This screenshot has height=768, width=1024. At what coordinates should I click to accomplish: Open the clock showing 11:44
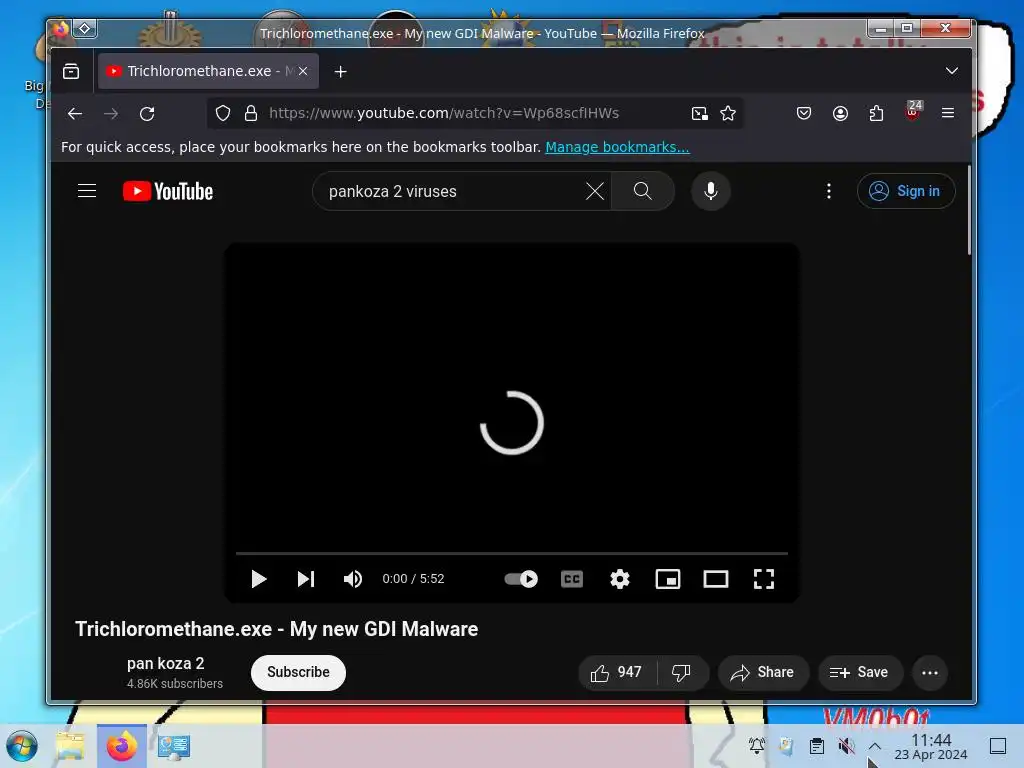coord(931,746)
